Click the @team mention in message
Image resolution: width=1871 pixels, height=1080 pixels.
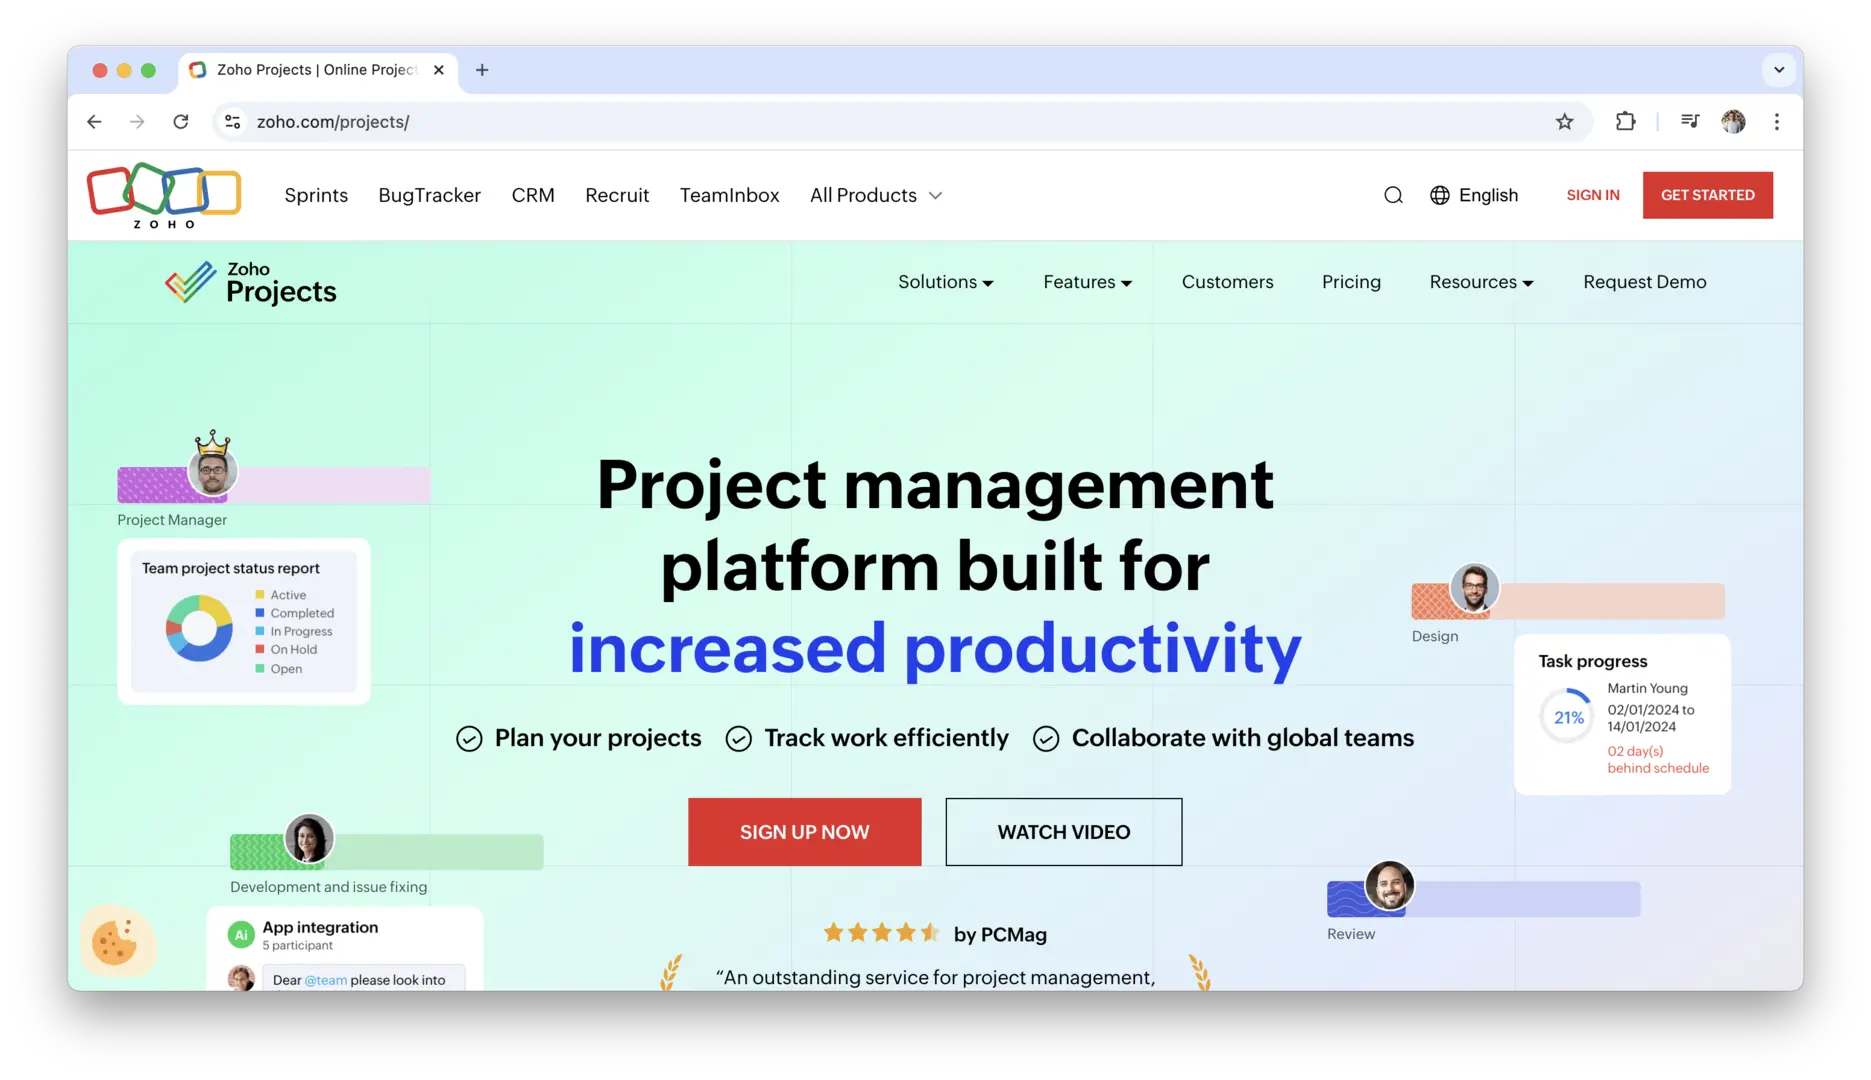pos(326,980)
